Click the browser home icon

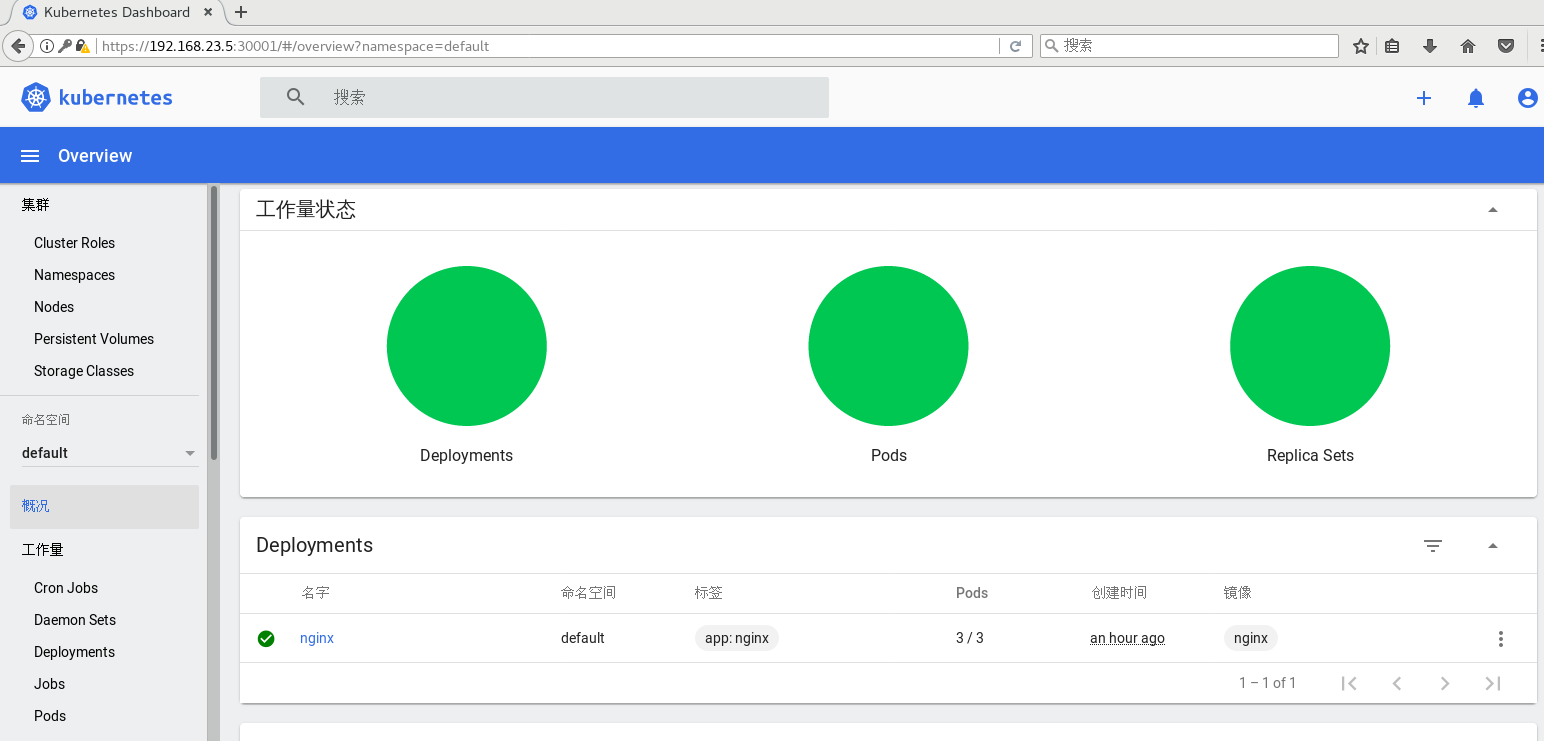click(1468, 46)
